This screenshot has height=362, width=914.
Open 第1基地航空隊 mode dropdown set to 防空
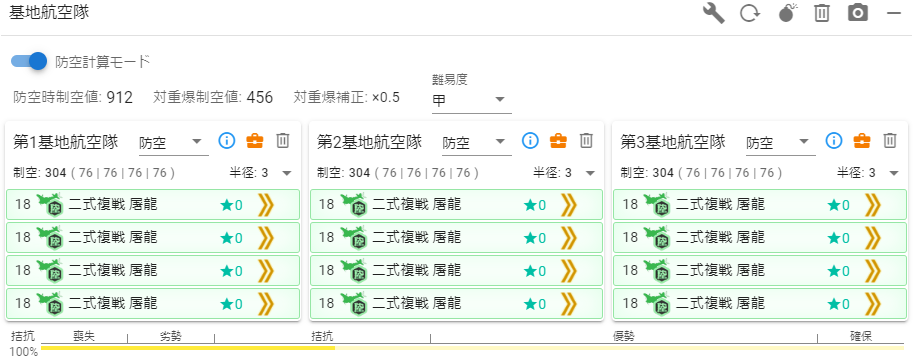(174, 142)
